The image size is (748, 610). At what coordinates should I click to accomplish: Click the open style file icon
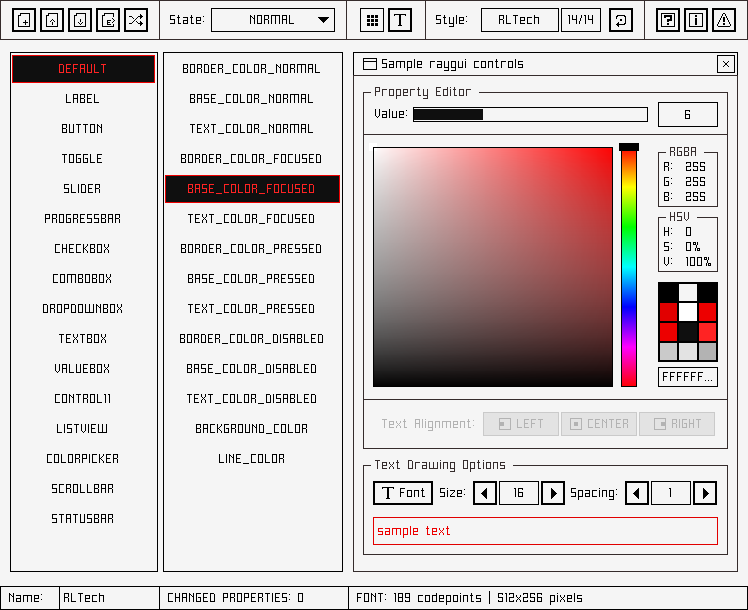(x=52, y=20)
